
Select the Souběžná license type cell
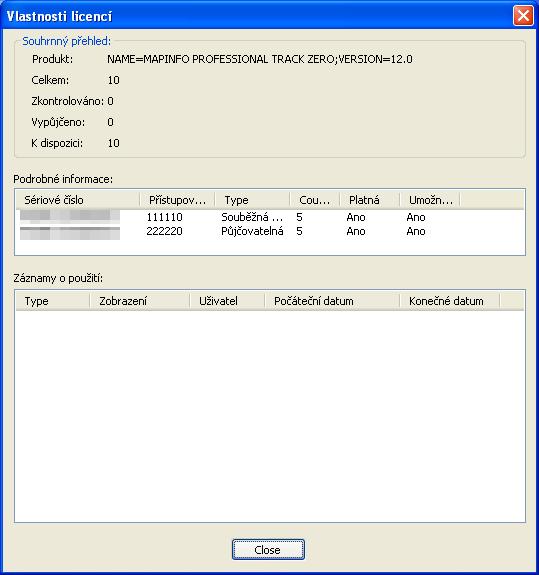coord(252,217)
